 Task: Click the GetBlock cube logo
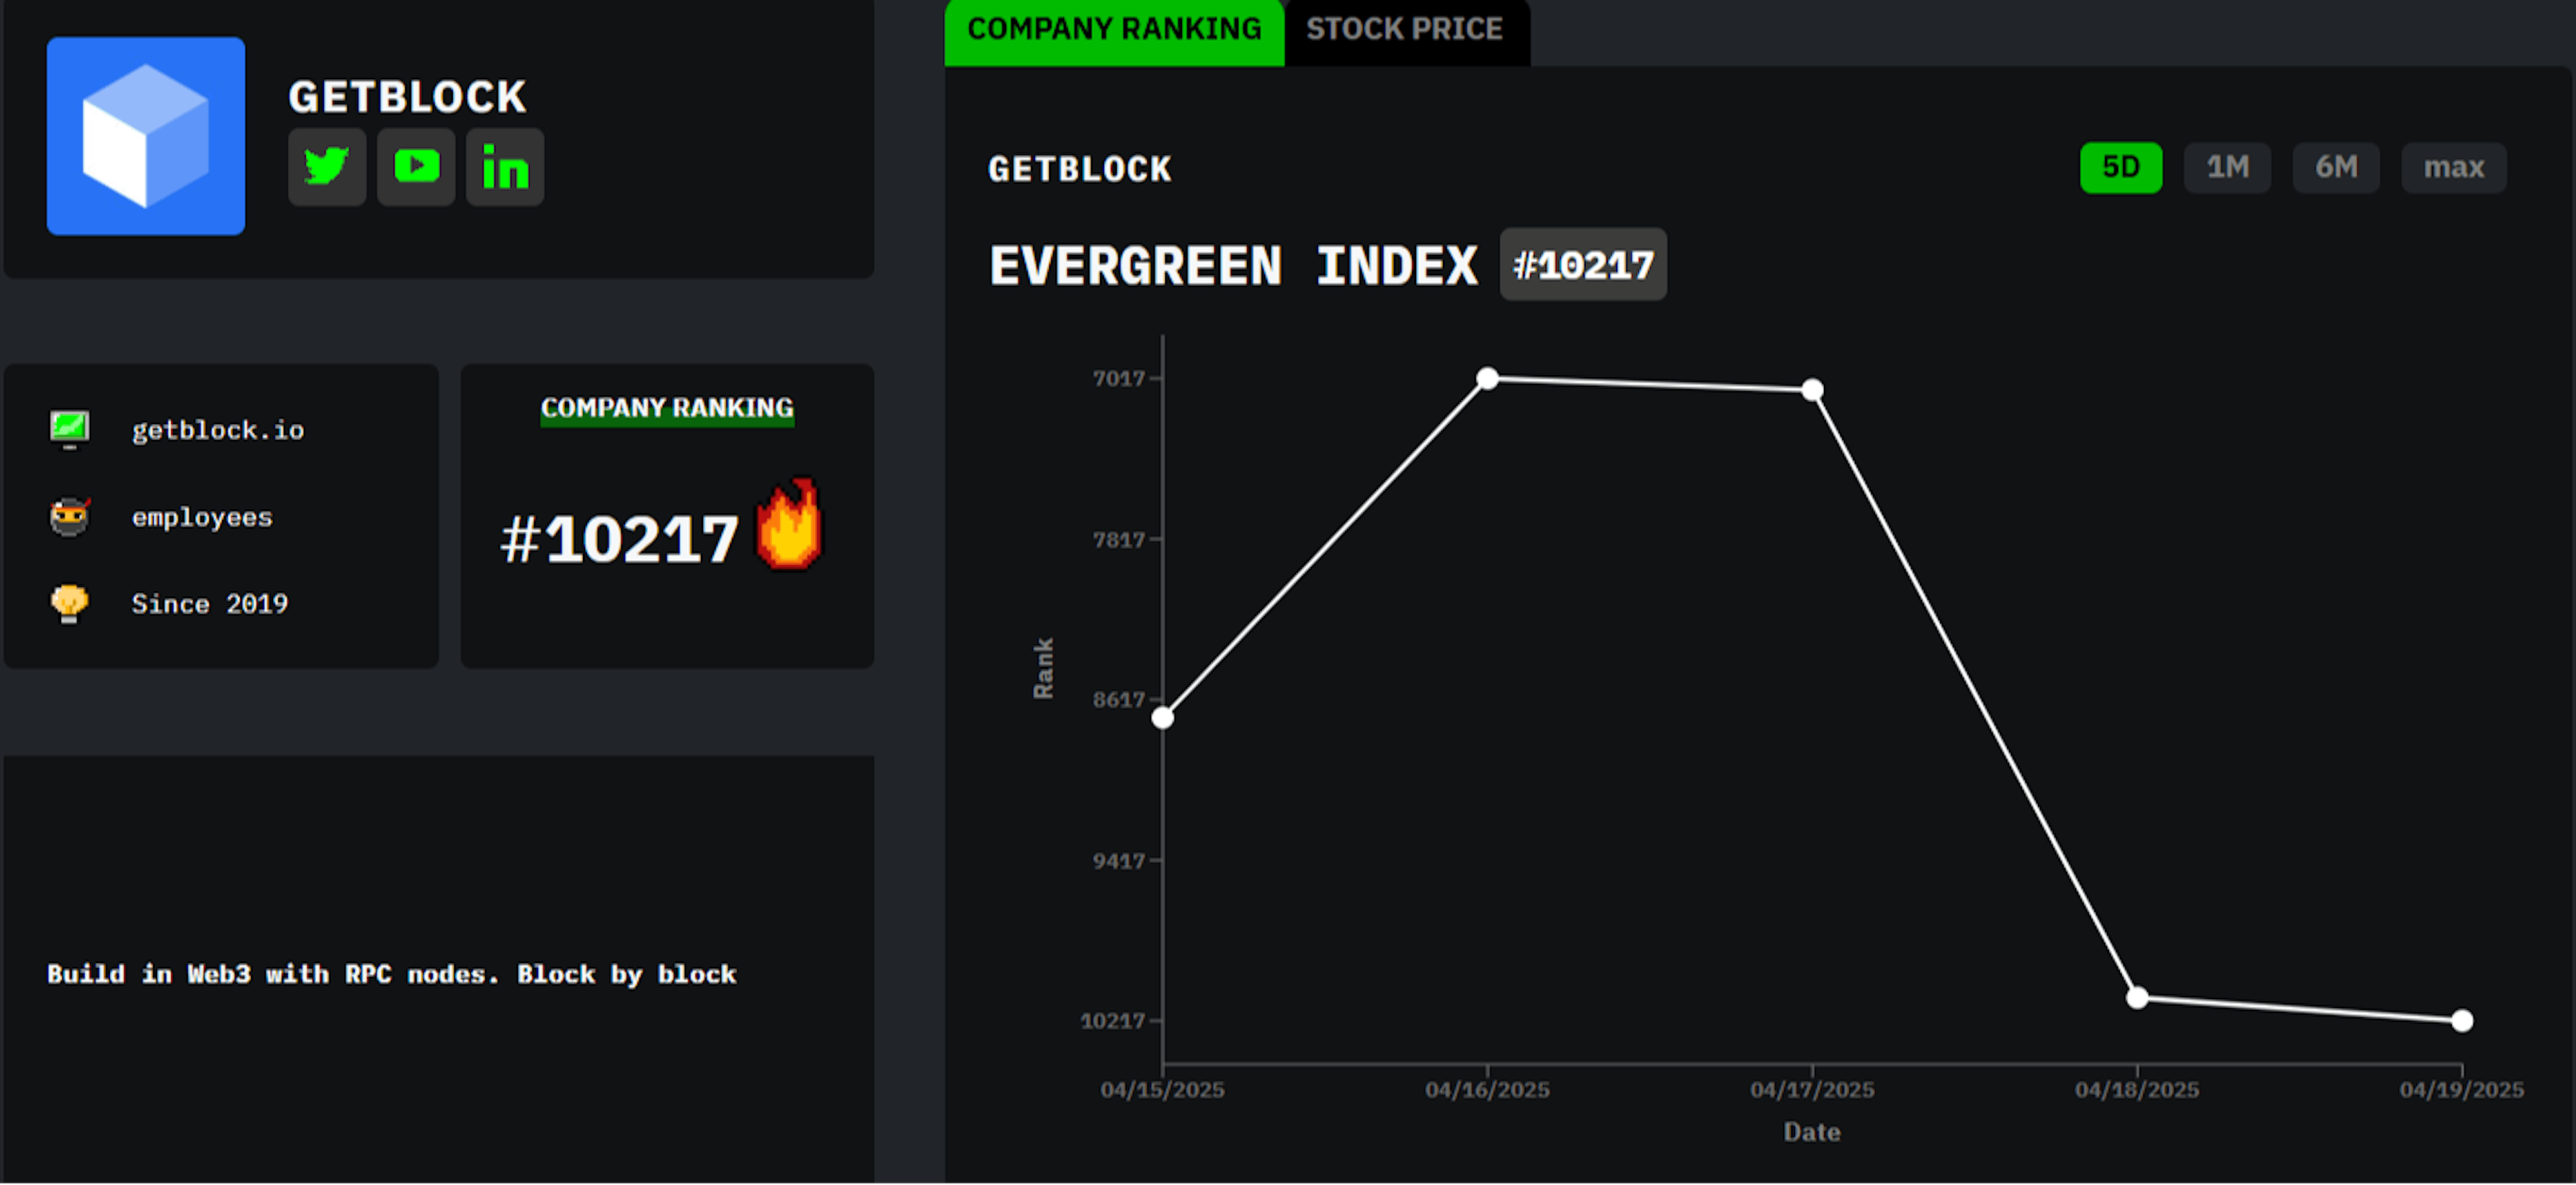click(146, 136)
